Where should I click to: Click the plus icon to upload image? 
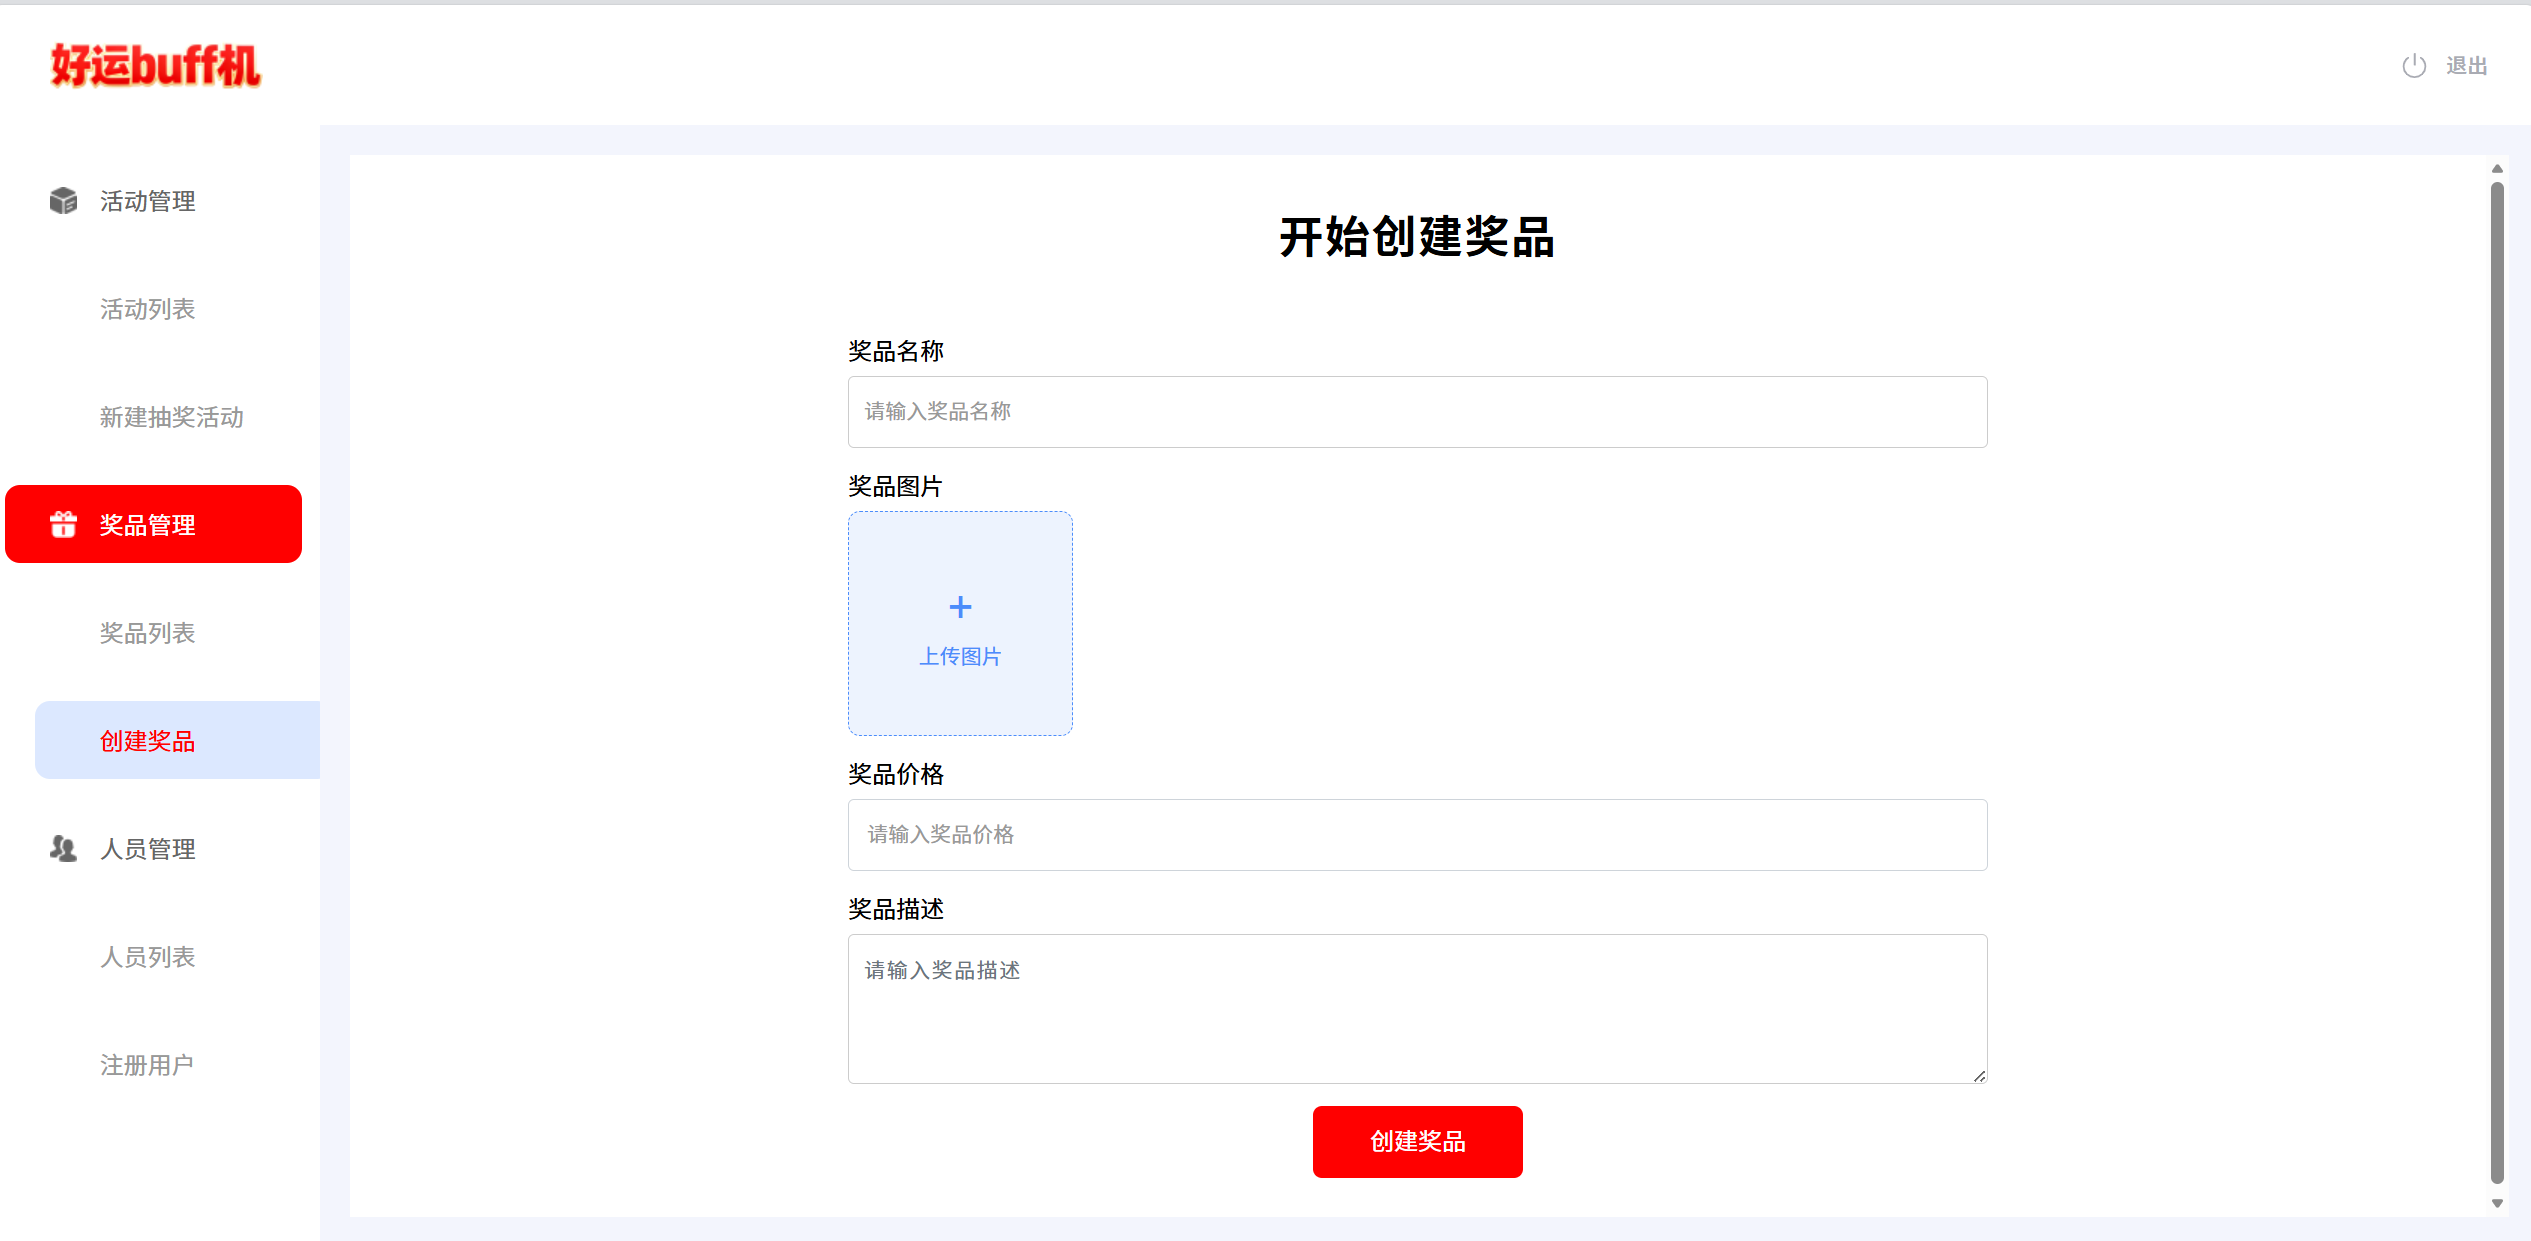click(x=960, y=607)
